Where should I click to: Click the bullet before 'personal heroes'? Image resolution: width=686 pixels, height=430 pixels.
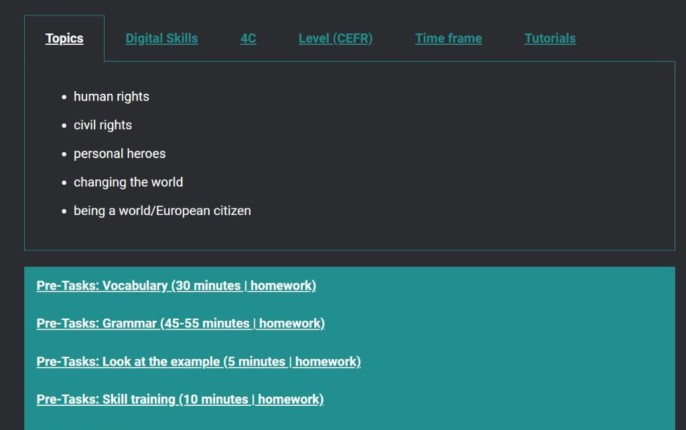coord(64,154)
